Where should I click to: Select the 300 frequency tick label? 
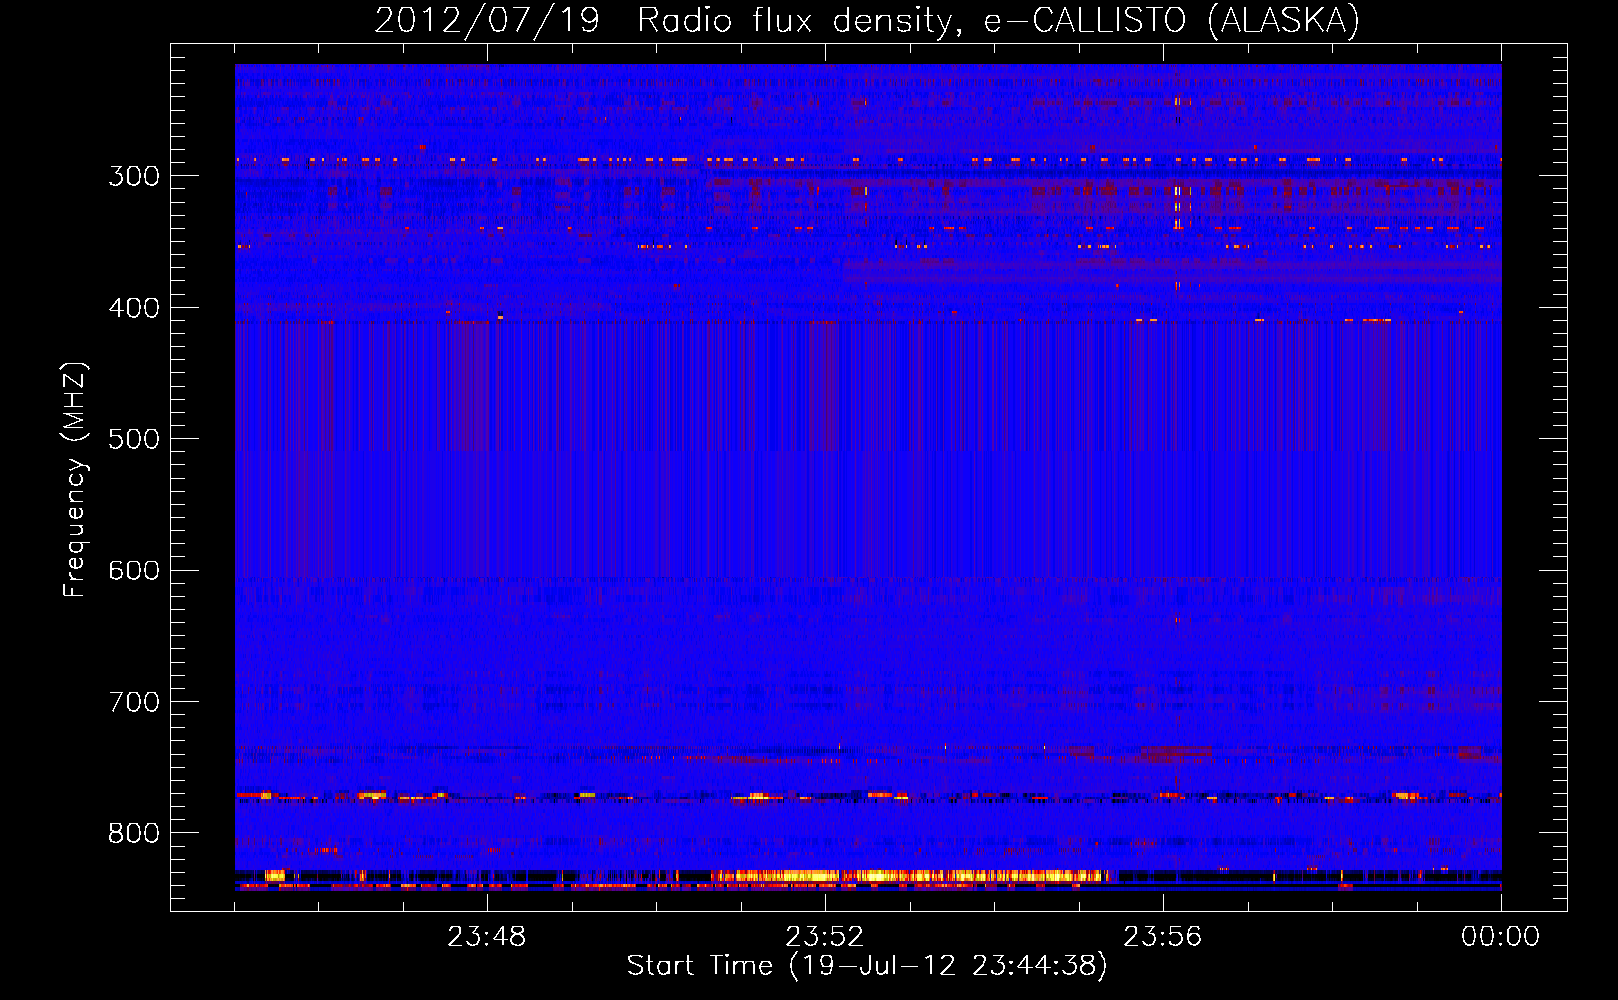[x=134, y=176]
